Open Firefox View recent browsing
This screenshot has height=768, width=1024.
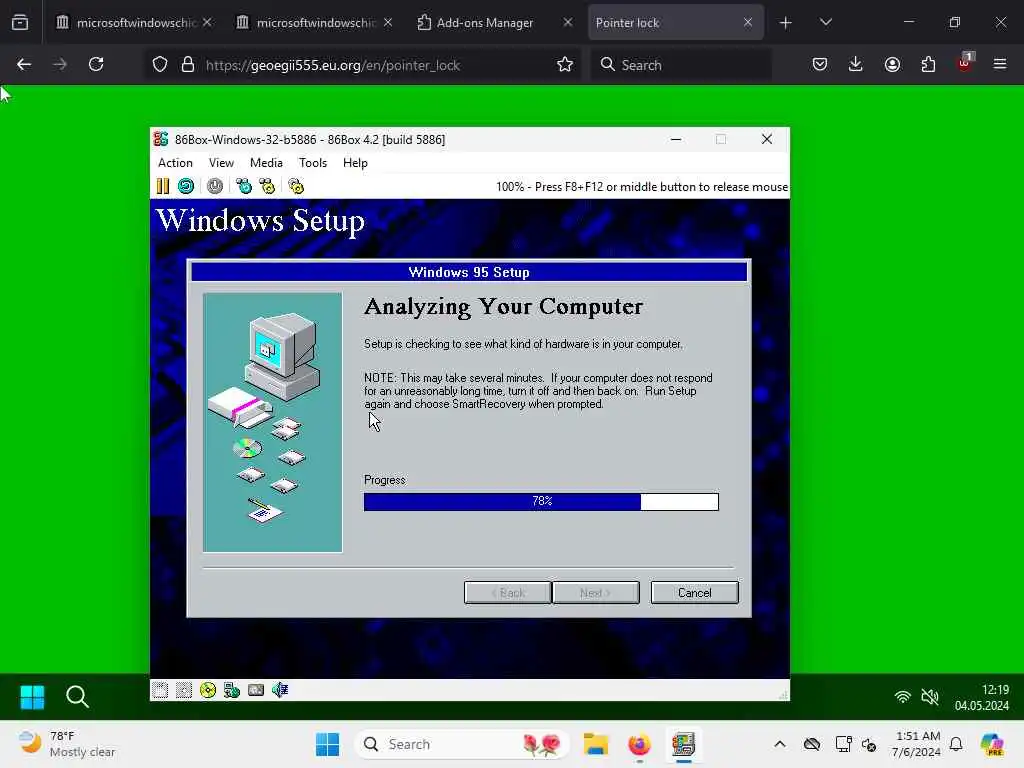coord(20,23)
